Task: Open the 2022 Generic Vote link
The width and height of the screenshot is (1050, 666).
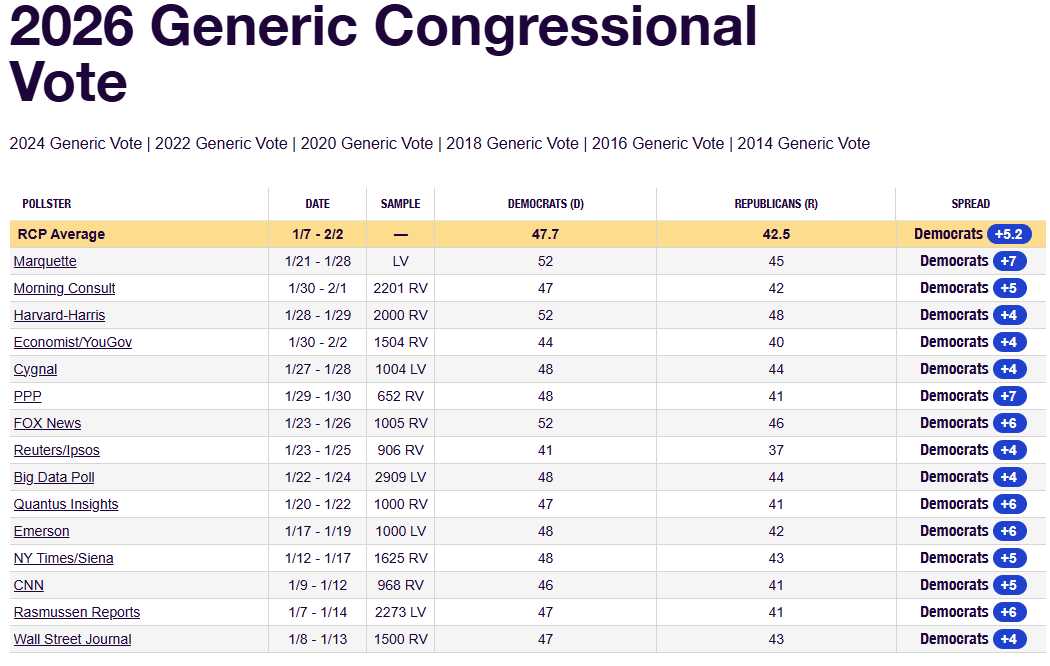Action: (x=222, y=143)
